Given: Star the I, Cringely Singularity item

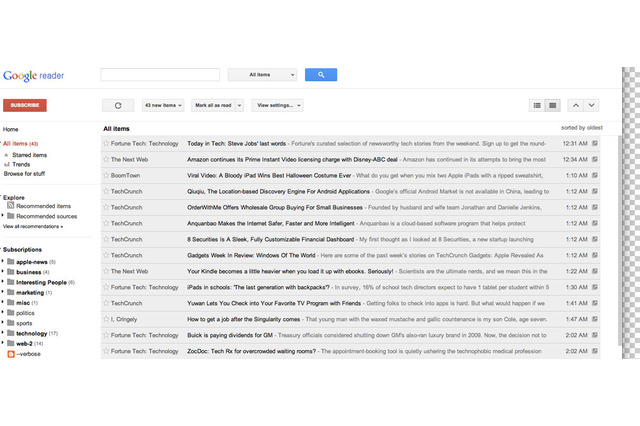Looking at the screenshot, I should (x=106, y=319).
